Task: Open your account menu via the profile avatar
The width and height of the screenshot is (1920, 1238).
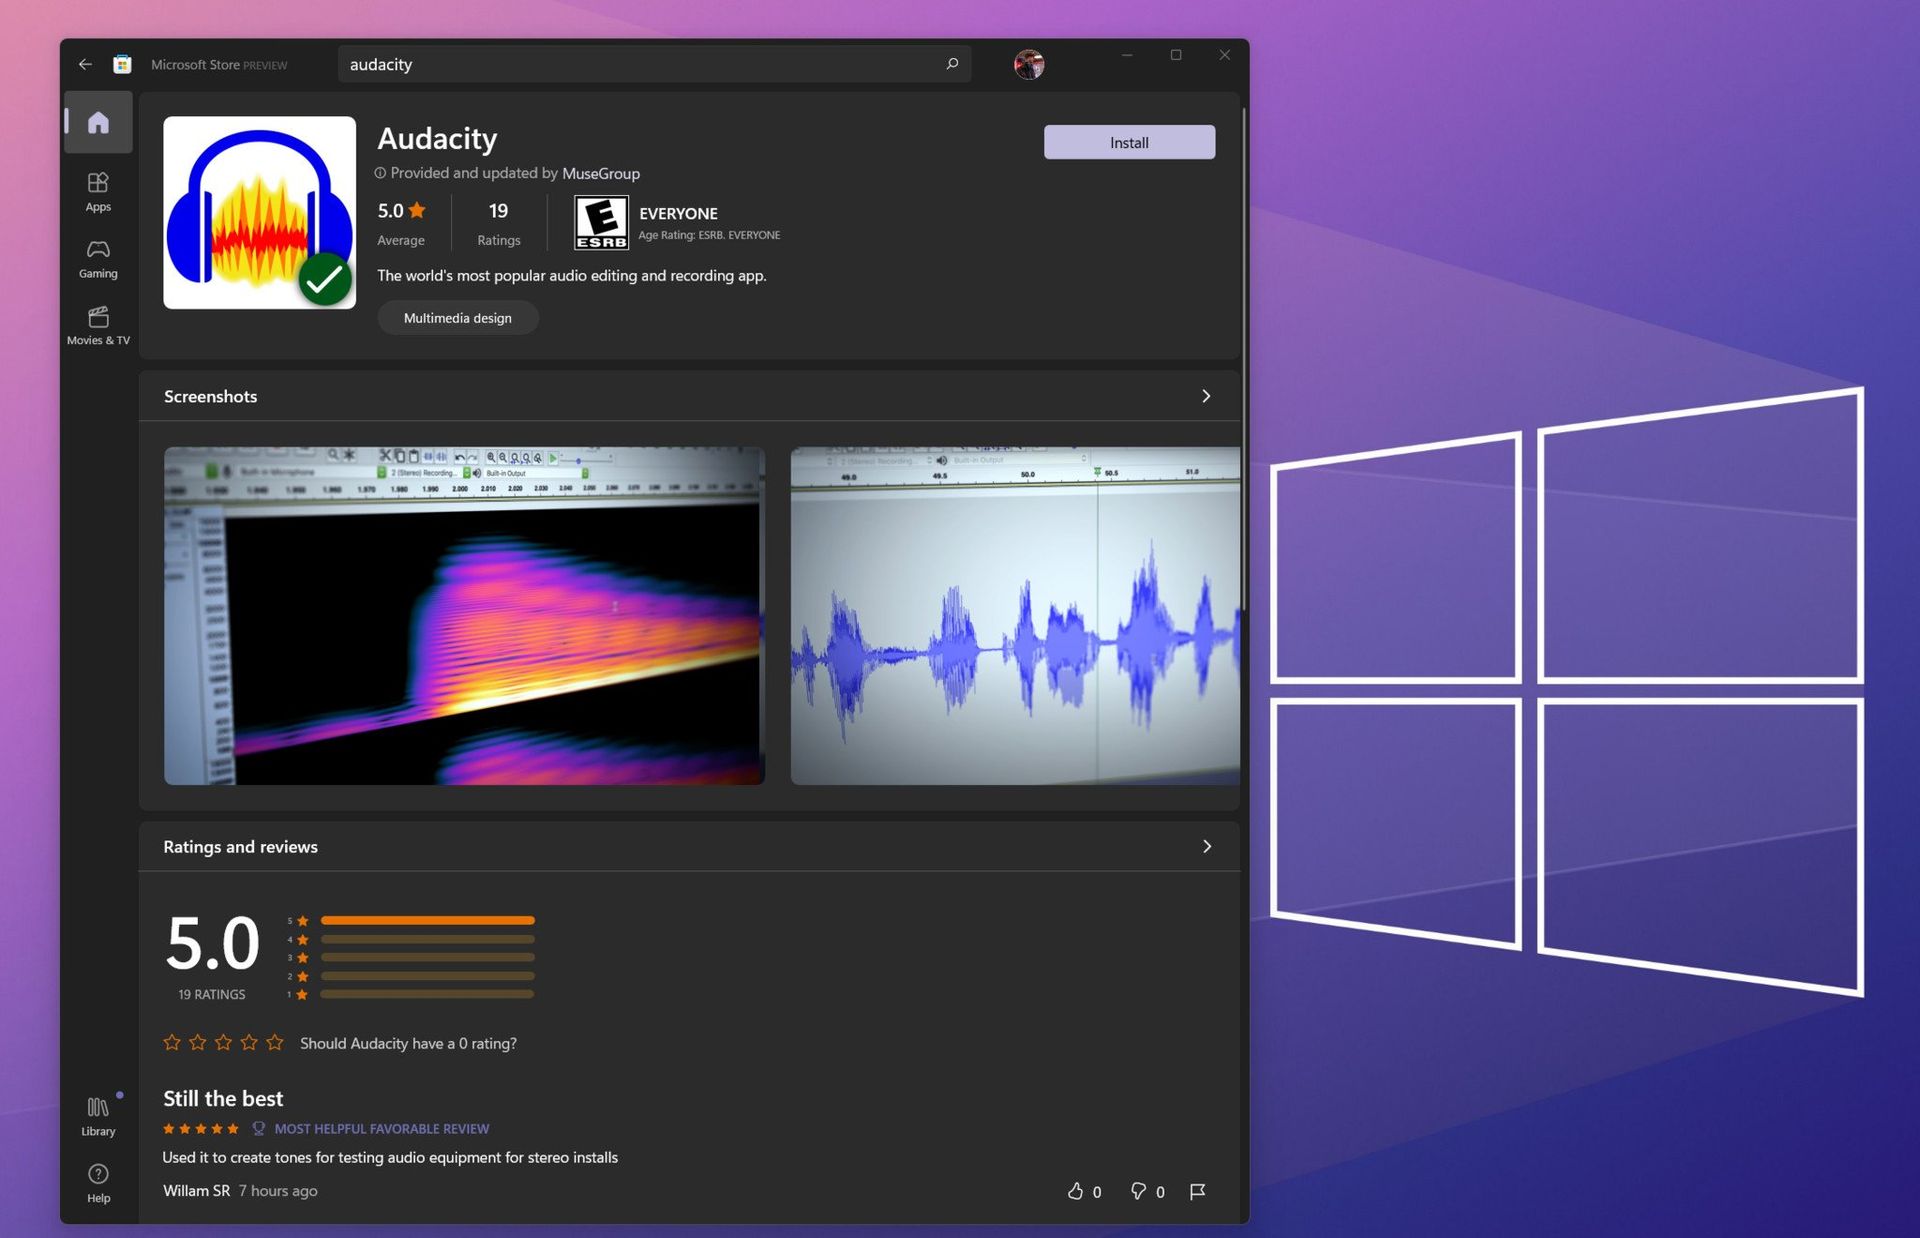Action: (x=1029, y=63)
